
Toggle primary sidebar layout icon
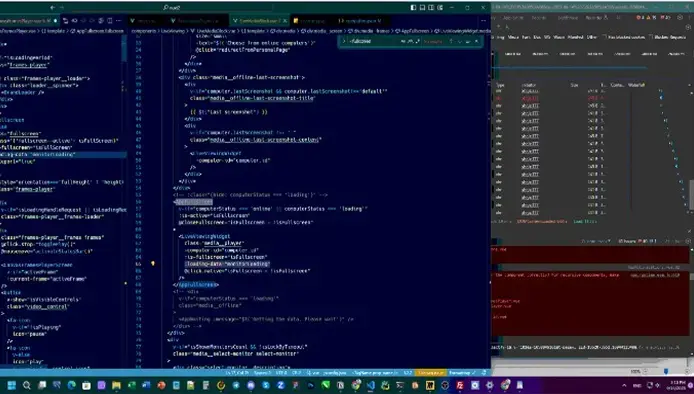click(413, 8)
